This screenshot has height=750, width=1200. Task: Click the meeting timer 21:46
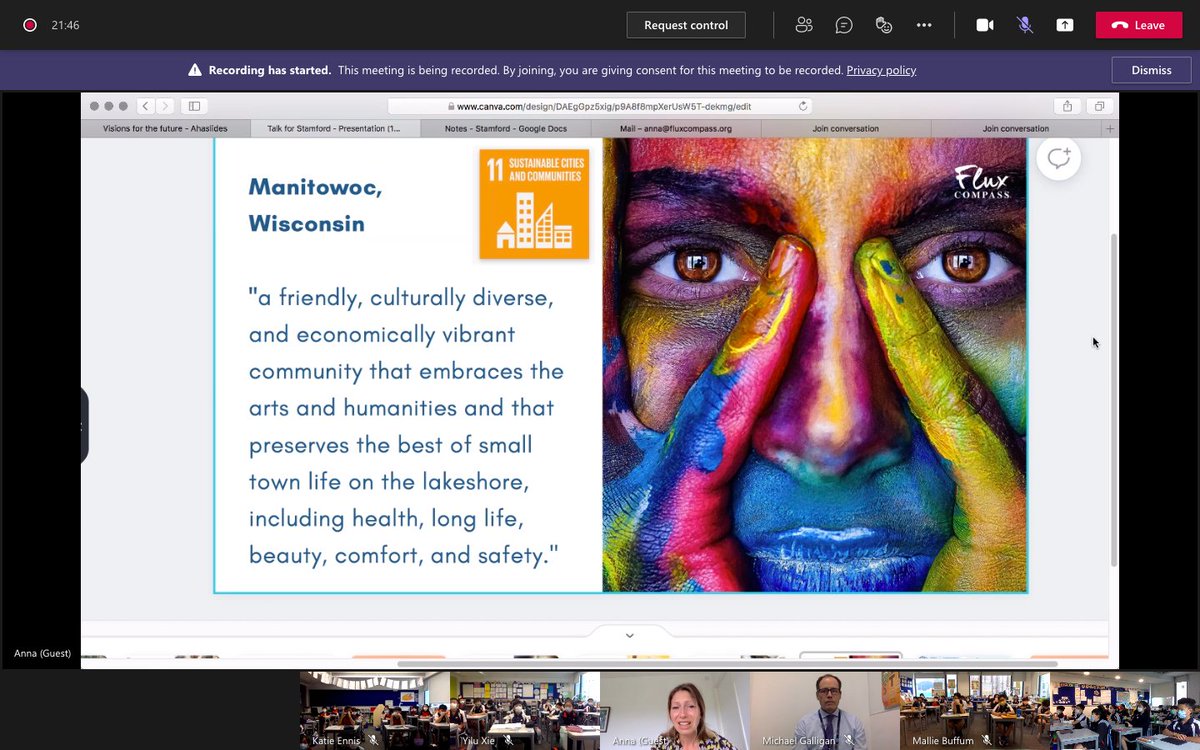[x=66, y=25]
